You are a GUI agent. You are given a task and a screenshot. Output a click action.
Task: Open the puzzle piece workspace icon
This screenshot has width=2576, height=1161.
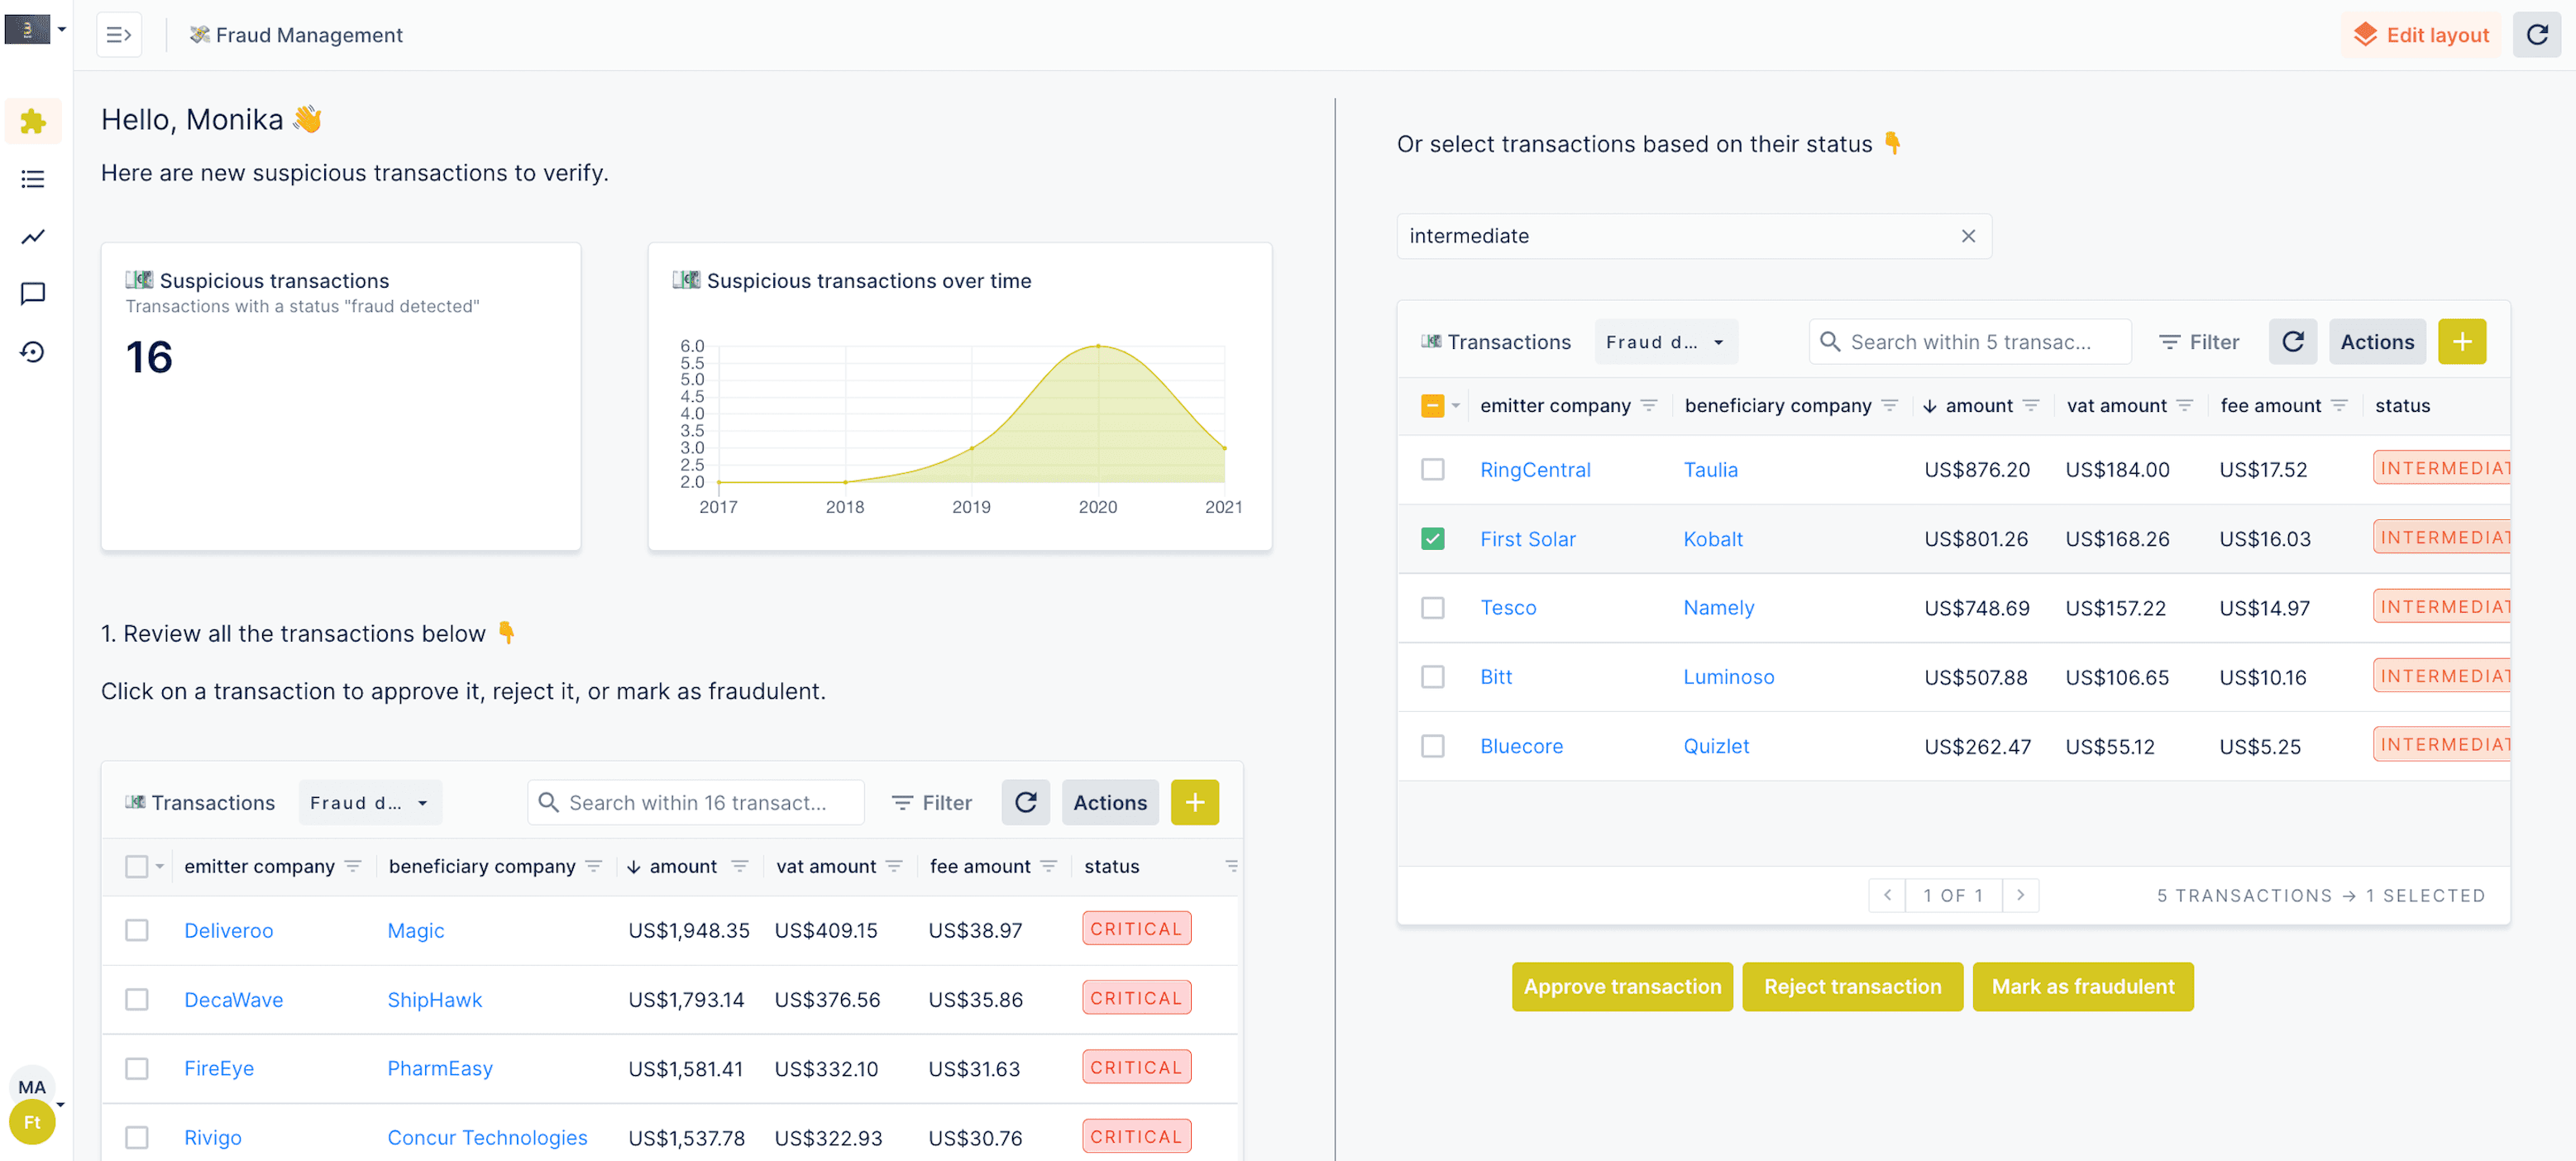click(33, 121)
